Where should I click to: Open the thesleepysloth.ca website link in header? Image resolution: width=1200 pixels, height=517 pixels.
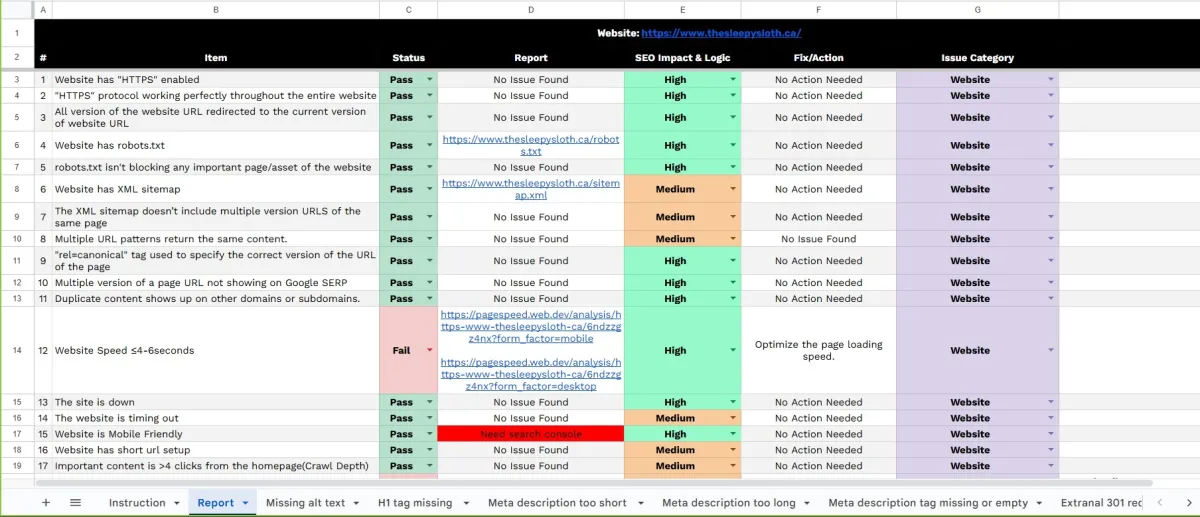pos(721,33)
